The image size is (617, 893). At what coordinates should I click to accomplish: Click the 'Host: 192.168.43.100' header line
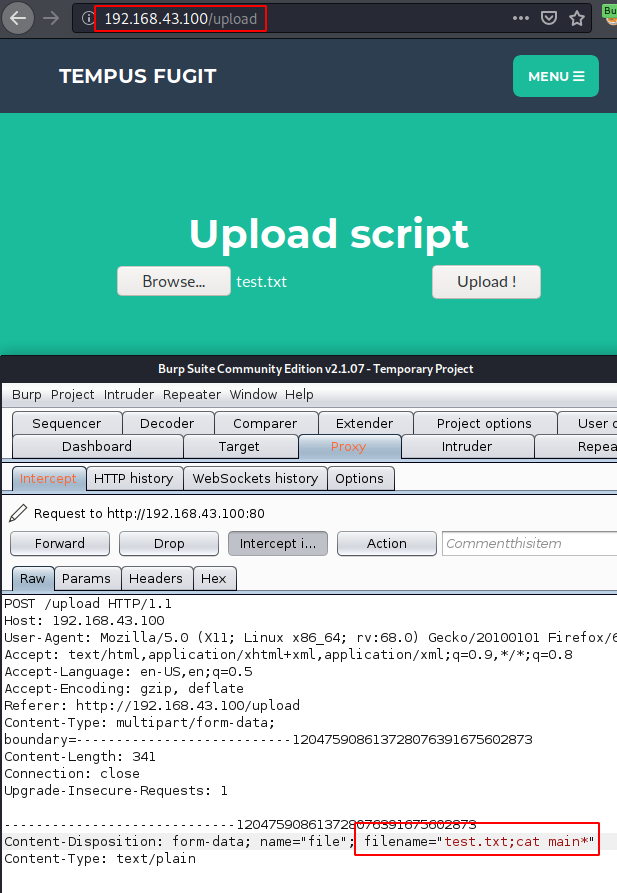pos(84,620)
